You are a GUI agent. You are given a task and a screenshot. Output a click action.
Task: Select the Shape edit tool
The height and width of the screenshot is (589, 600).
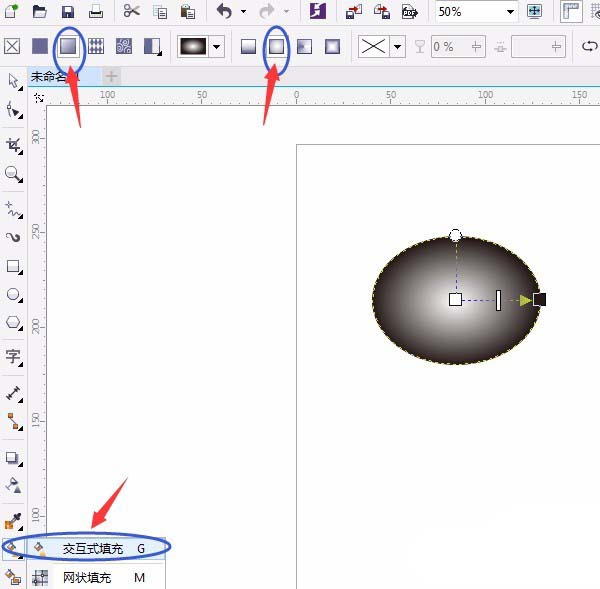click(13, 111)
